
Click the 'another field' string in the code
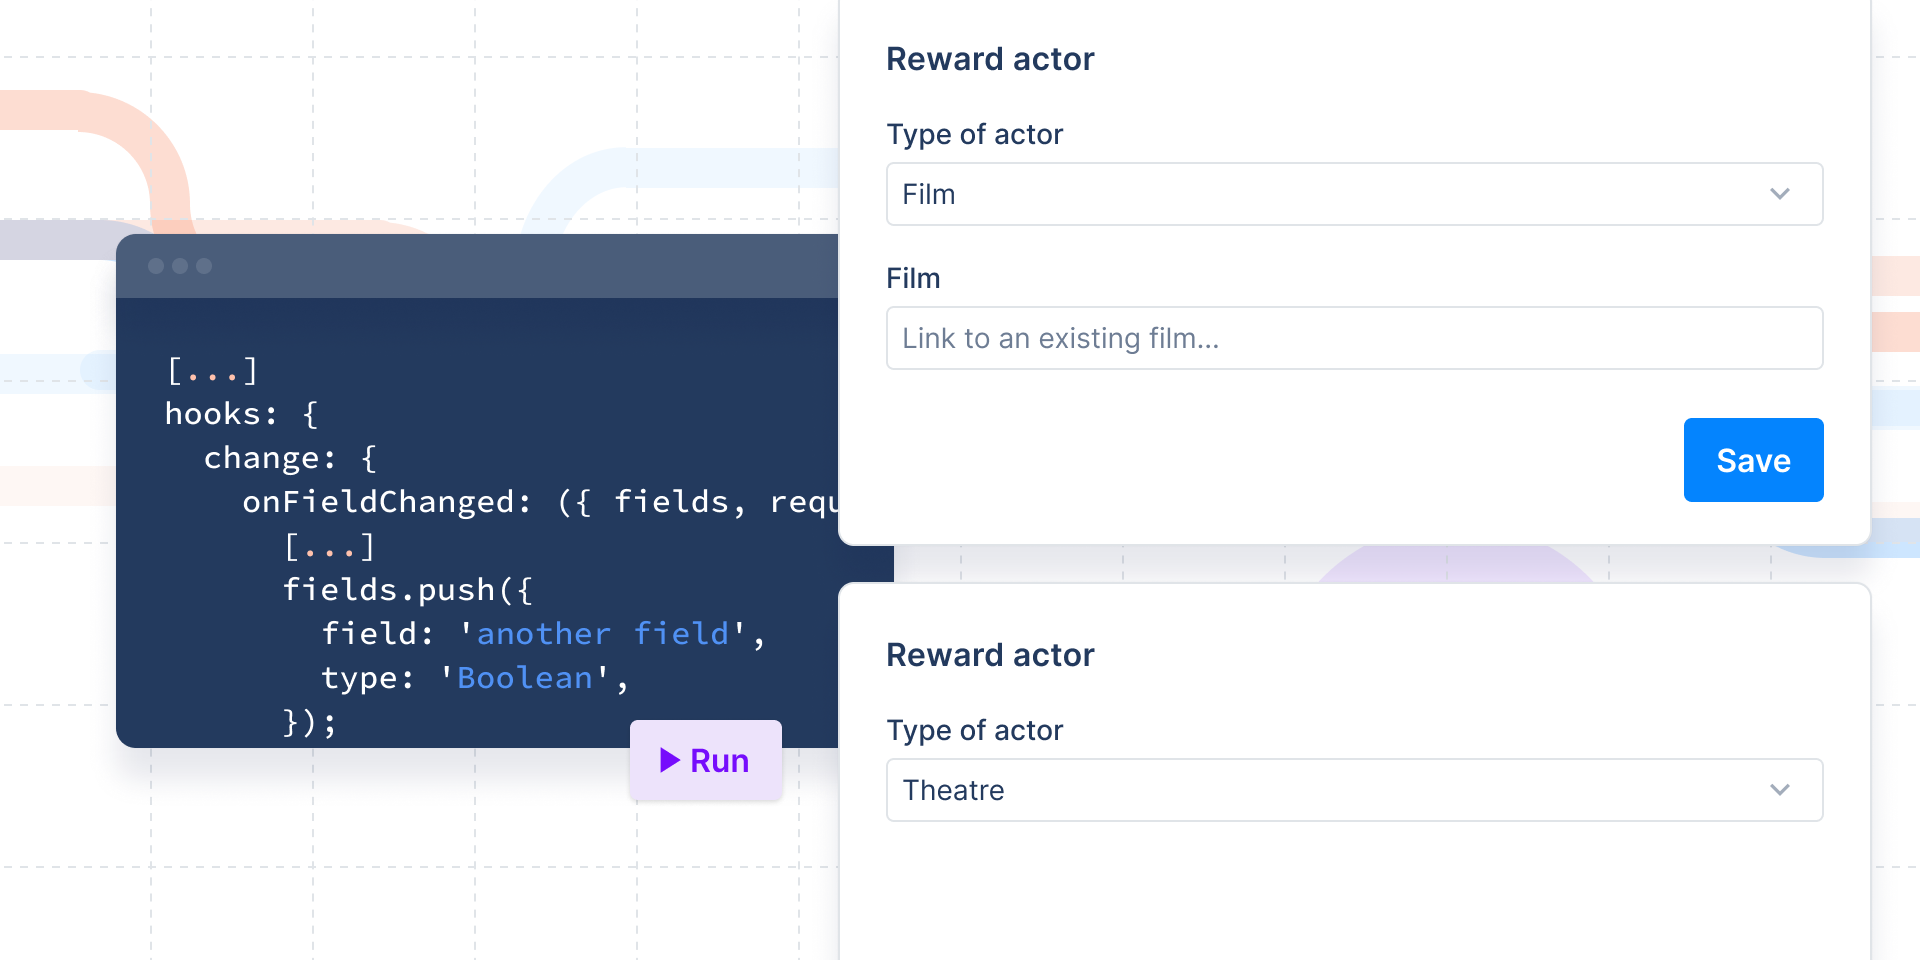click(602, 633)
